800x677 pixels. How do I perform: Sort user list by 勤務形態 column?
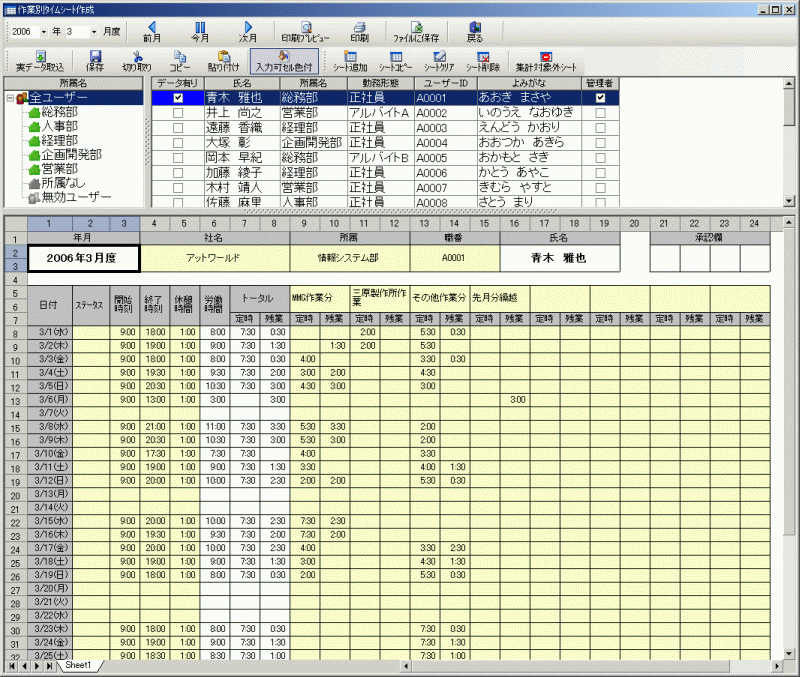coord(381,83)
